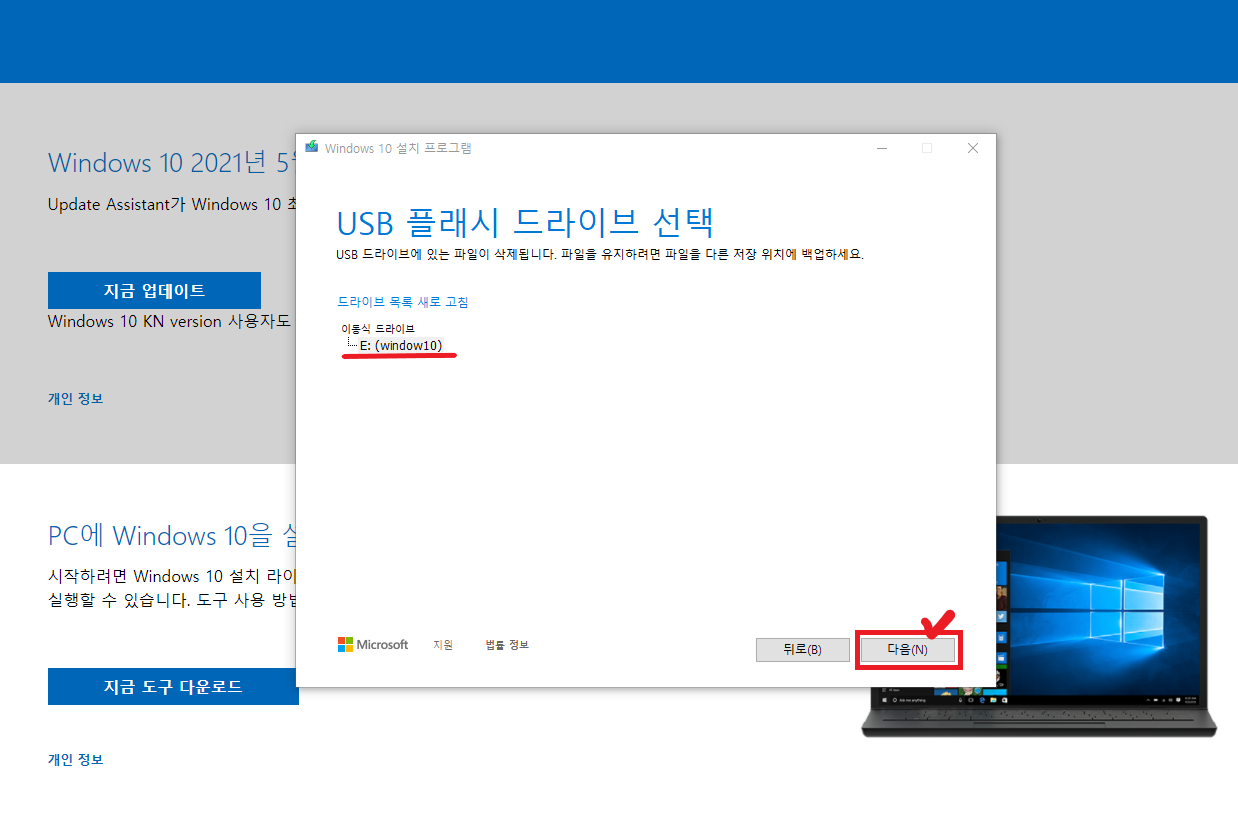Image resolution: width=1238 pixels, height=823 pixels.
Task: Click the USB 플래시 드라이브 선택 heading
Action: (526, 223)
